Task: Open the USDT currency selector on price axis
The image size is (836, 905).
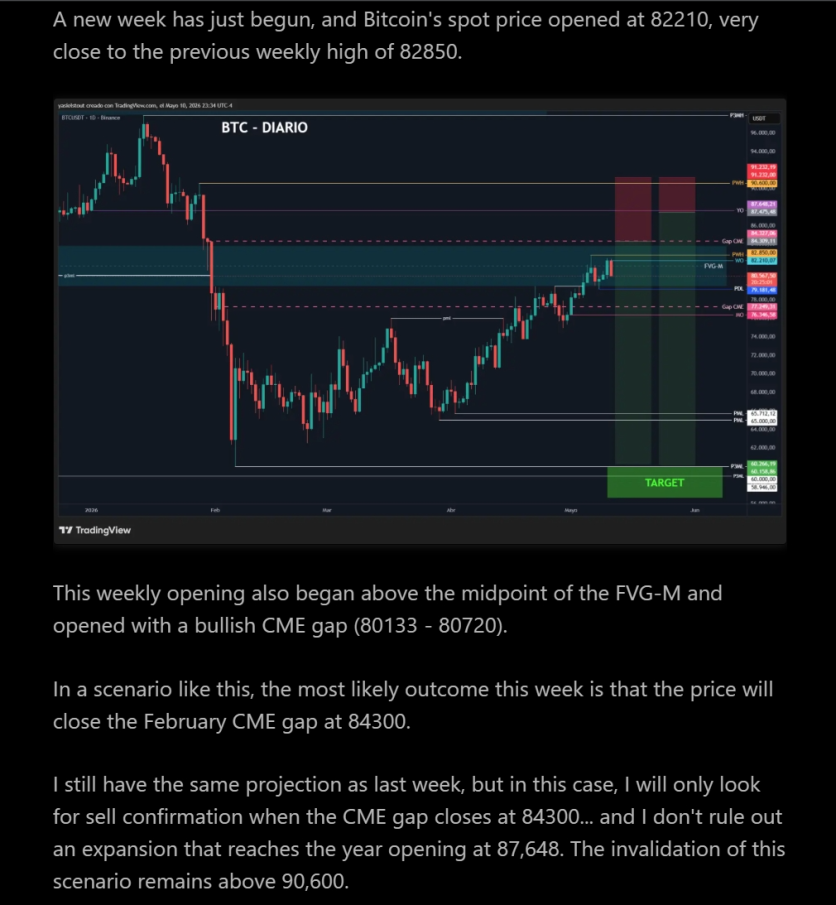Action: (x=763, y=118)
